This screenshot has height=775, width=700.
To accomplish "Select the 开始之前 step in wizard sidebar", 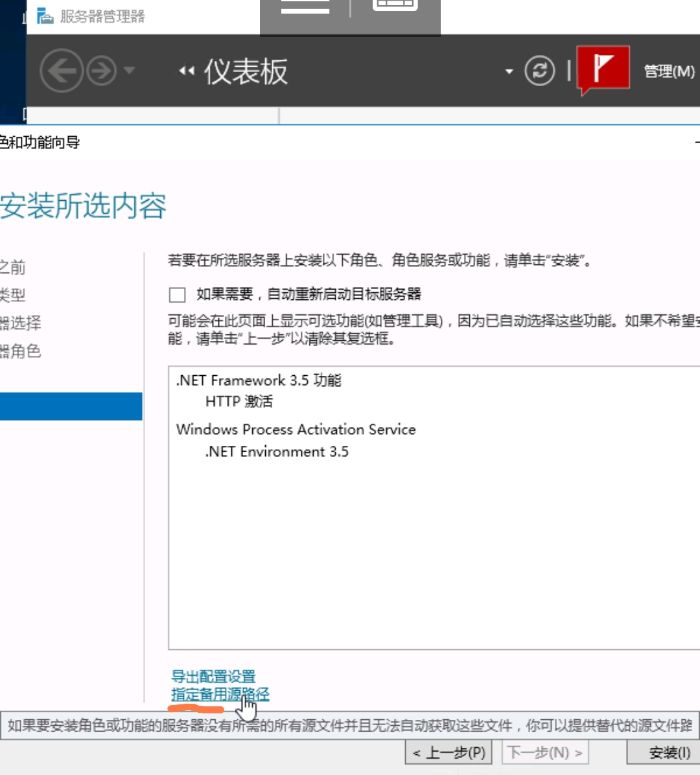I will (x=13, y=267).
